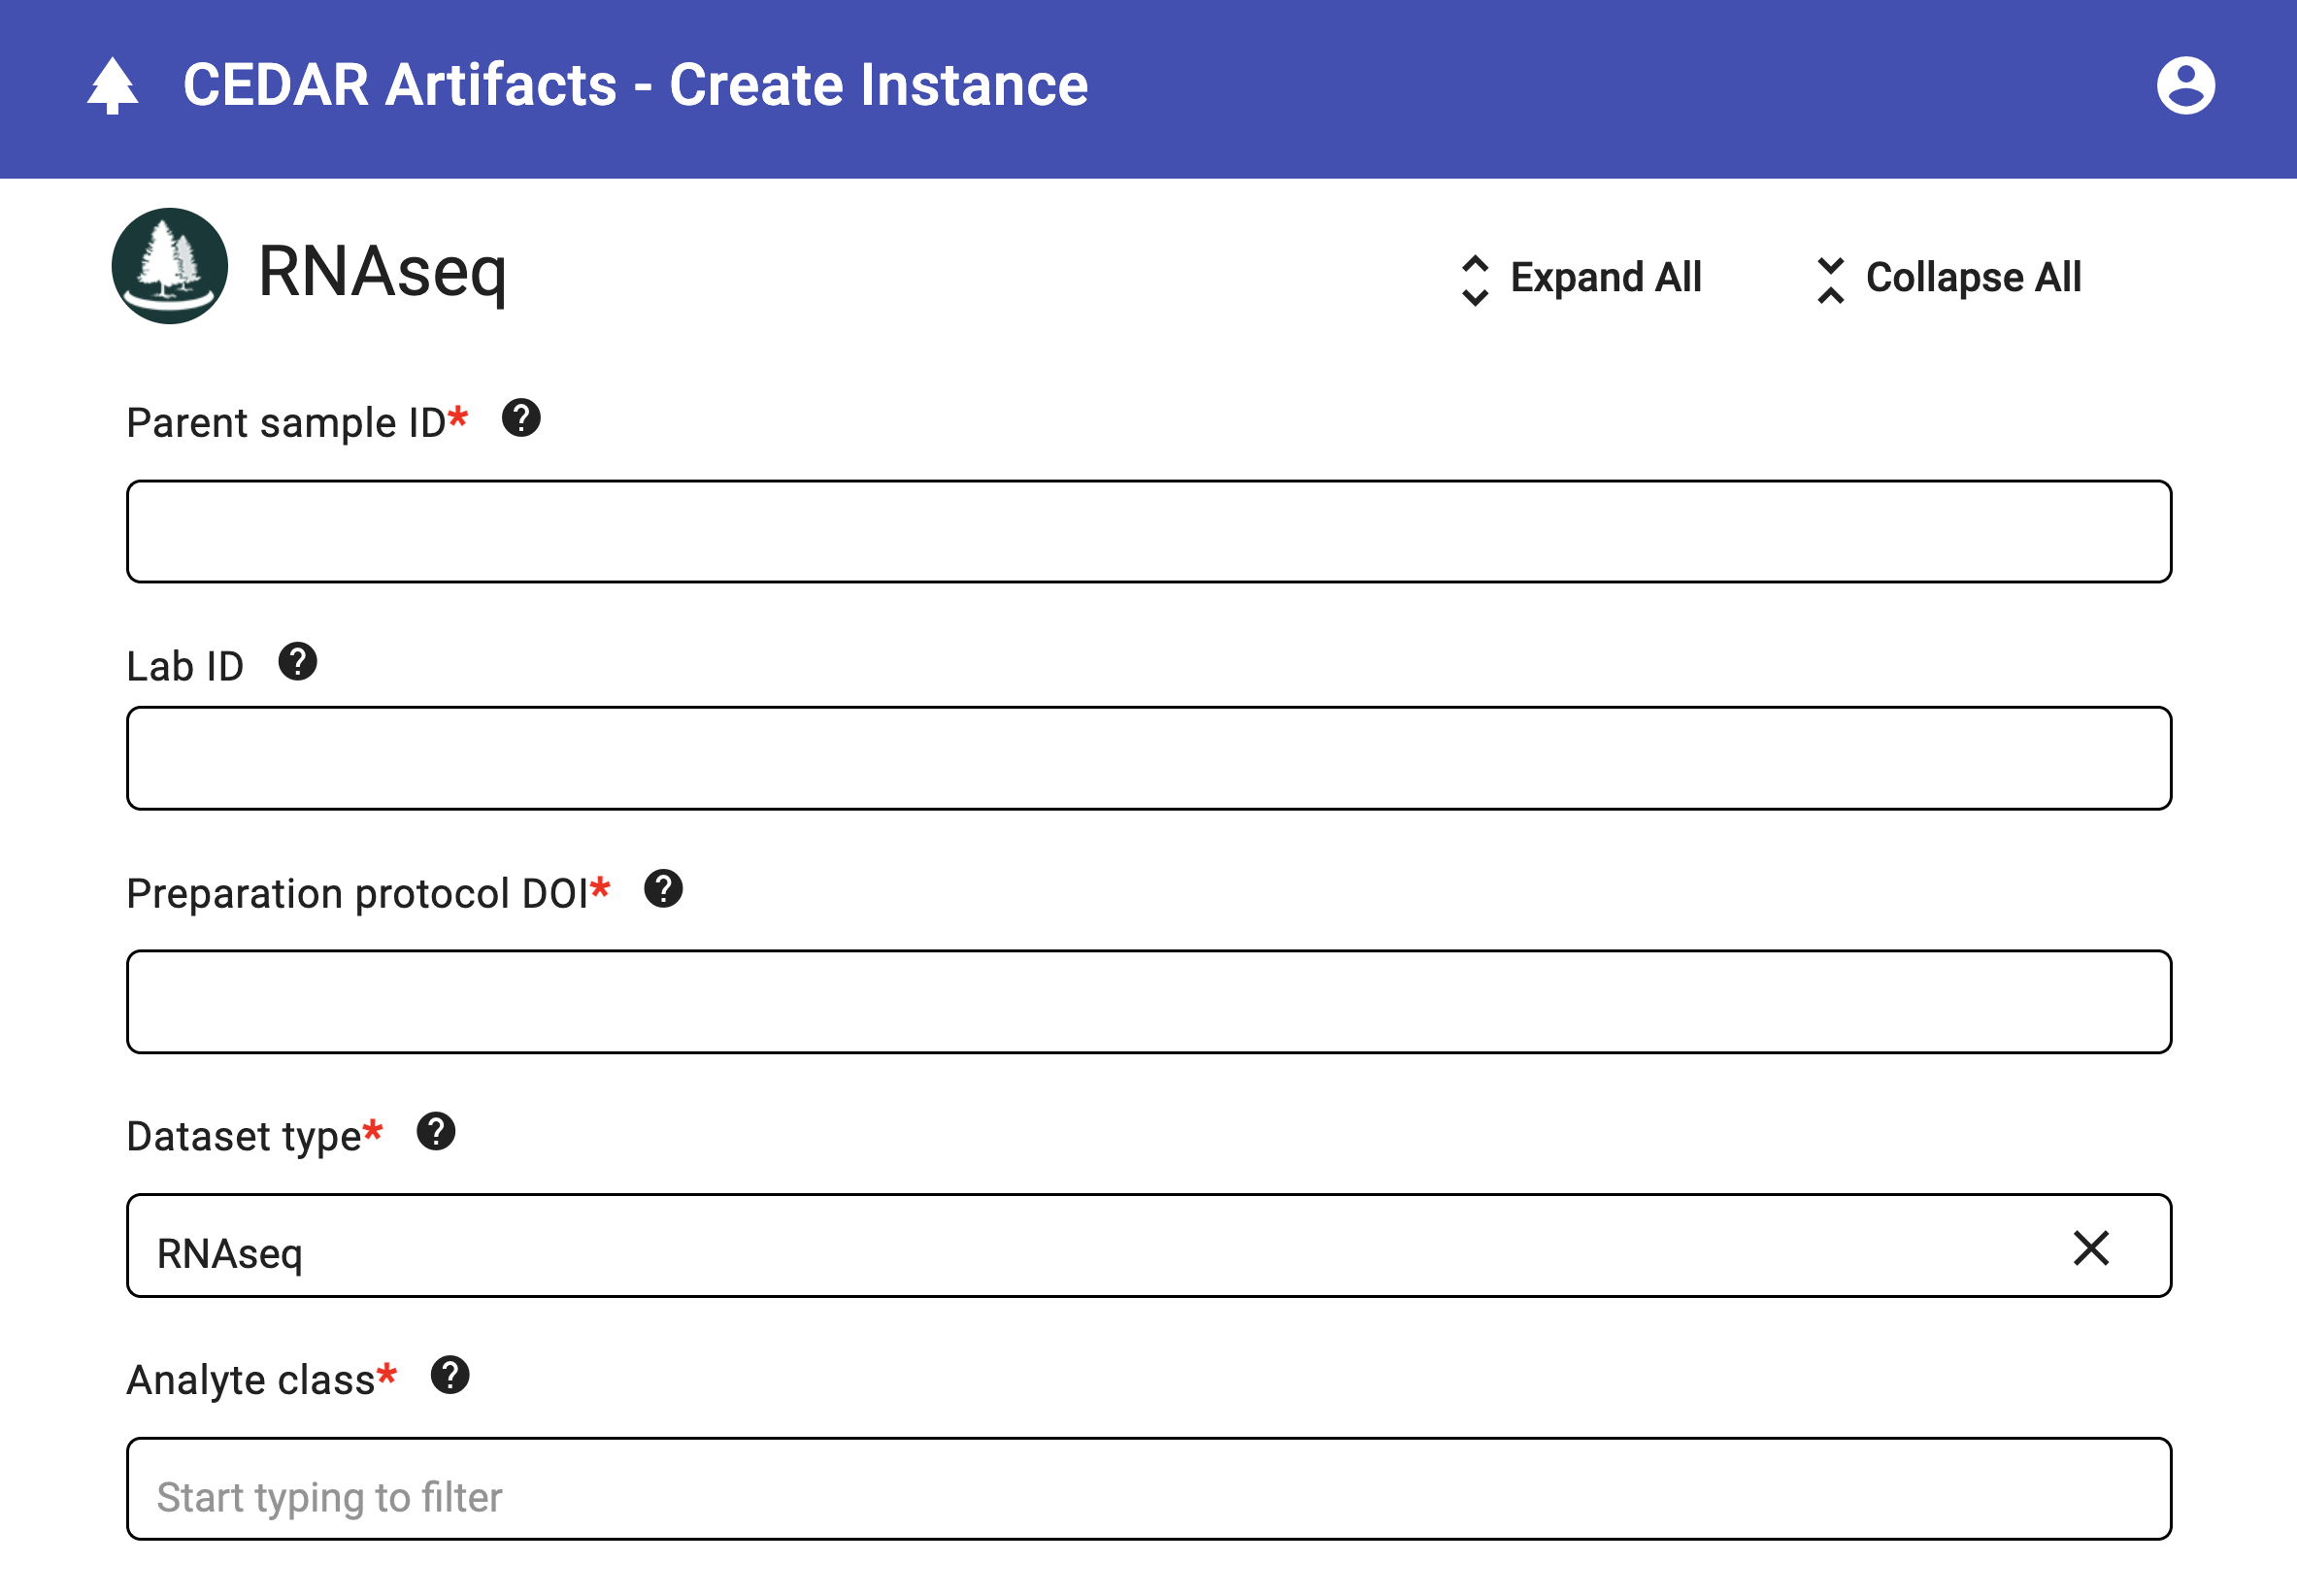Viewport: 2297px width, 1596px height.
Task: Show help for Analyte class
Action: [x=450, y=1375]
